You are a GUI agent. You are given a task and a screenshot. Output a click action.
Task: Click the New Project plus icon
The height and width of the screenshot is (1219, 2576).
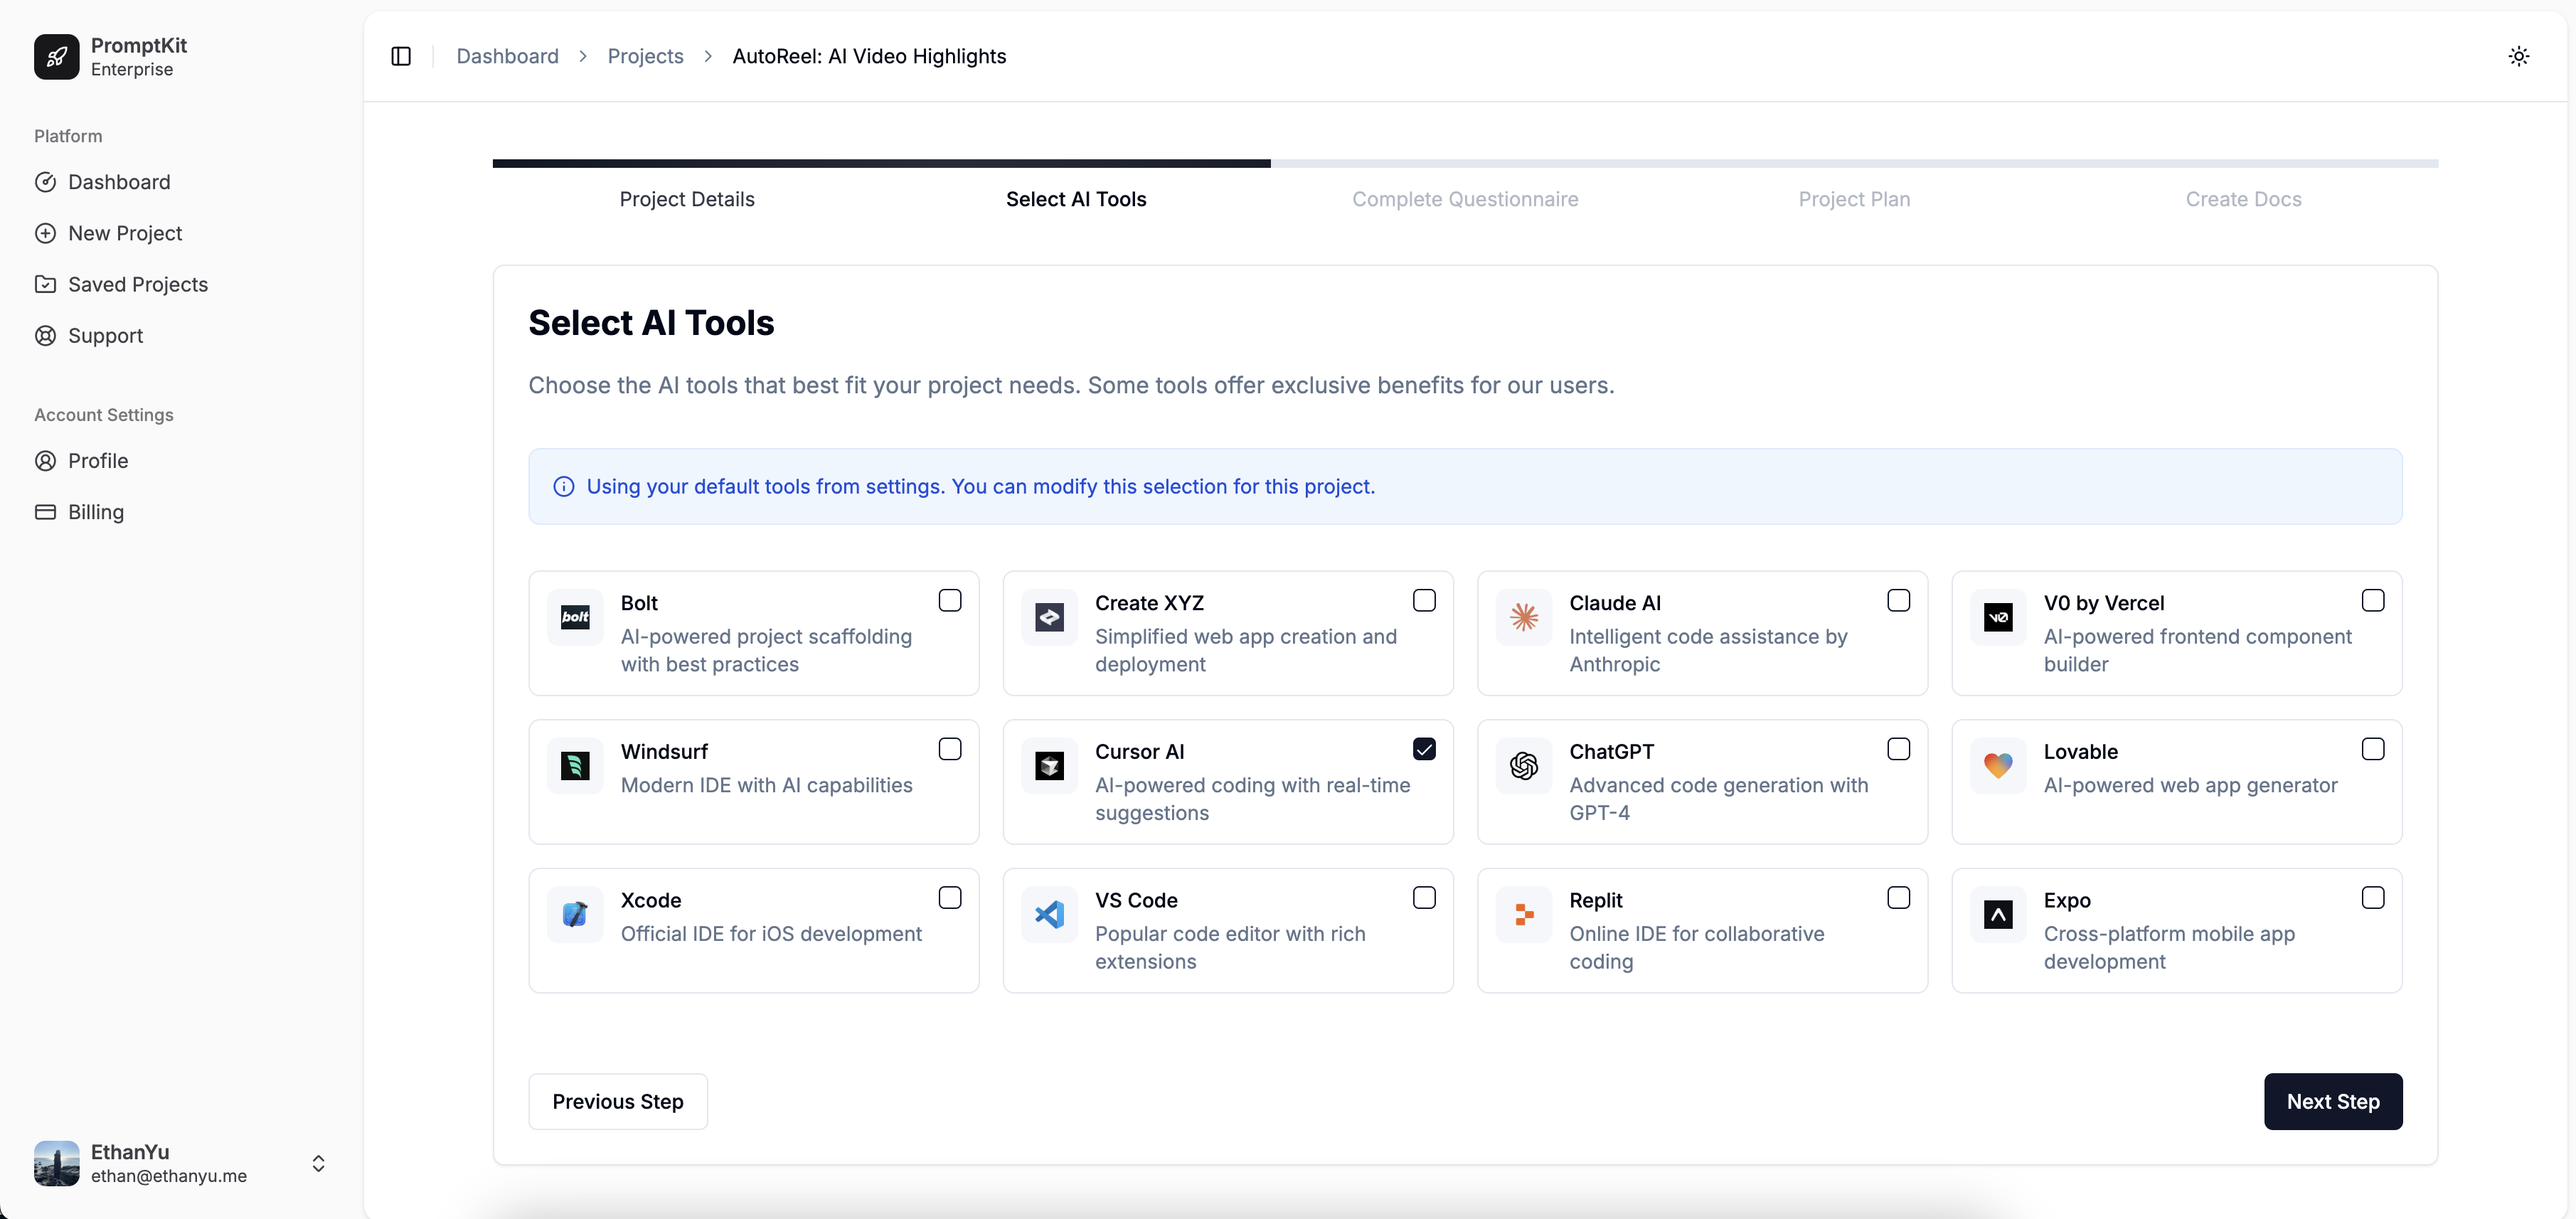pos(45,233)
